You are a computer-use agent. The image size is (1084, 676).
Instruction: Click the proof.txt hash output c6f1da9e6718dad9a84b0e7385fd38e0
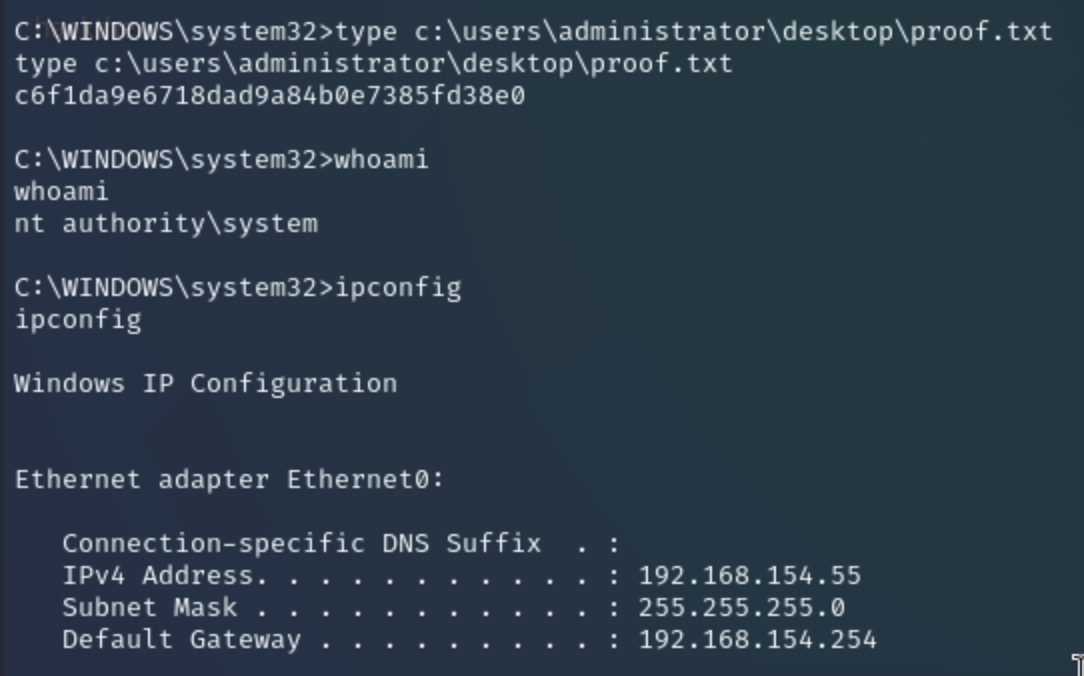pyautogui.click(x=269, y=96)
